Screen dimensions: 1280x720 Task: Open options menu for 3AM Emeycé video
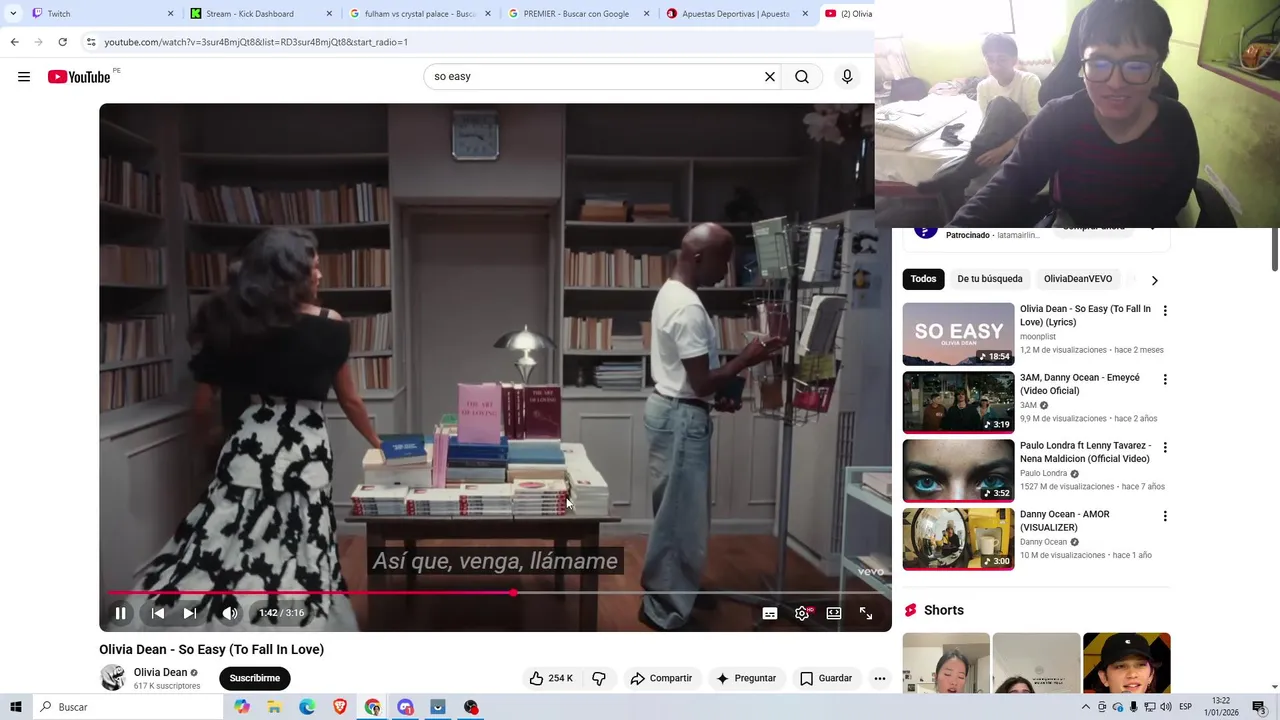pos(1165,380)
